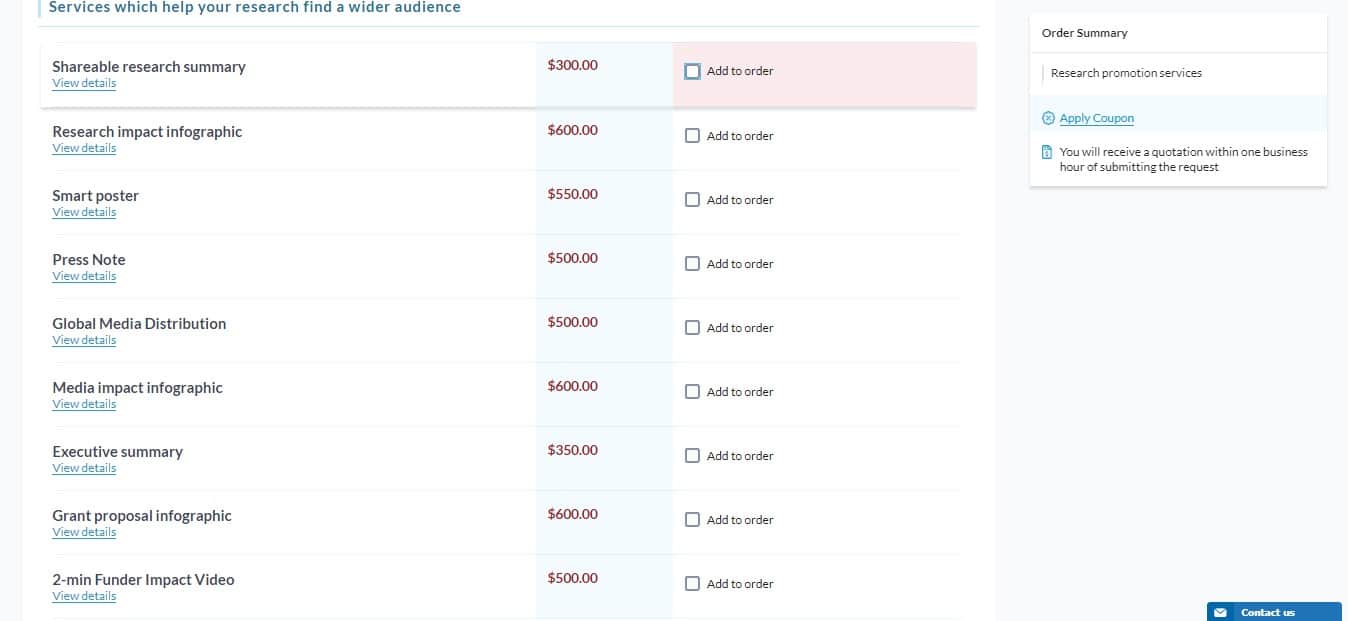
Task: Open View details under Press Note
Action: (84, 276)
